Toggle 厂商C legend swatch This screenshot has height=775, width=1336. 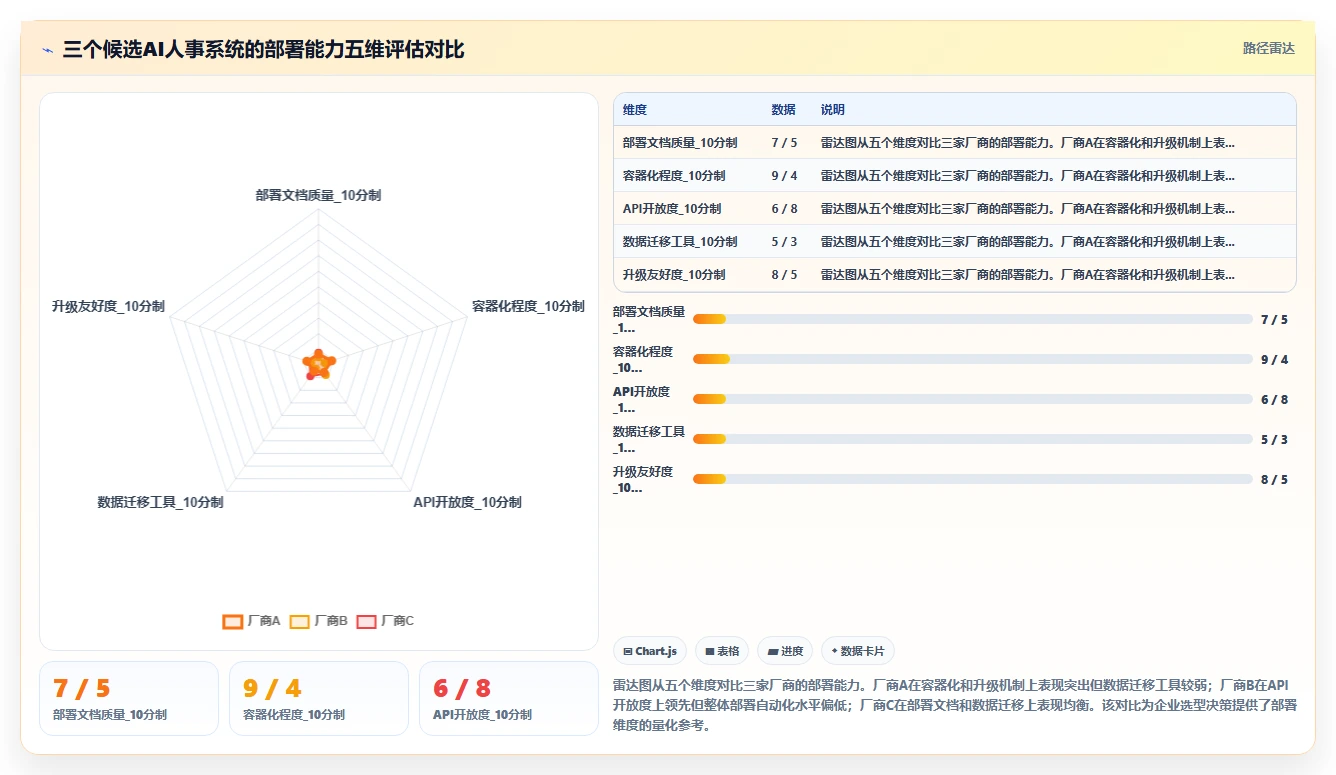coord(367,621)
